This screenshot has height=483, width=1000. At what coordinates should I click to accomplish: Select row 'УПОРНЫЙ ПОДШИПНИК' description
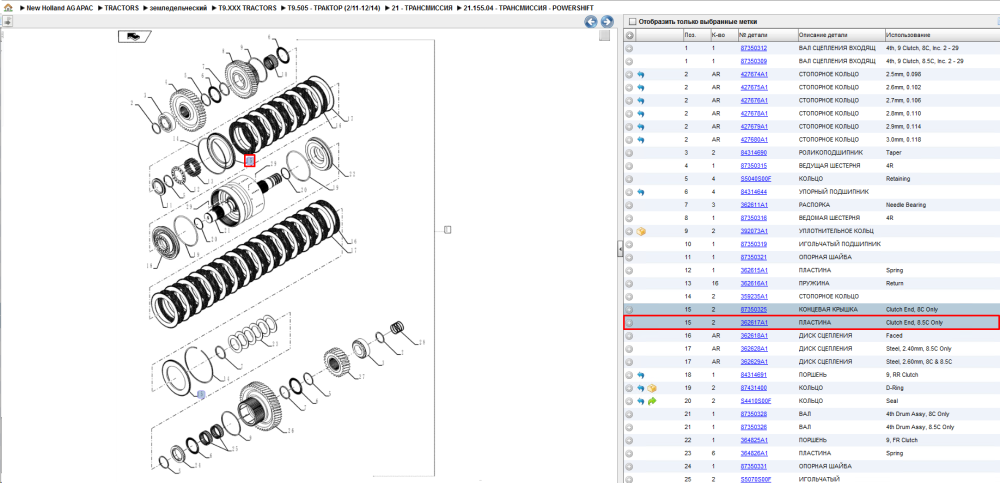(x=832, y=192)
